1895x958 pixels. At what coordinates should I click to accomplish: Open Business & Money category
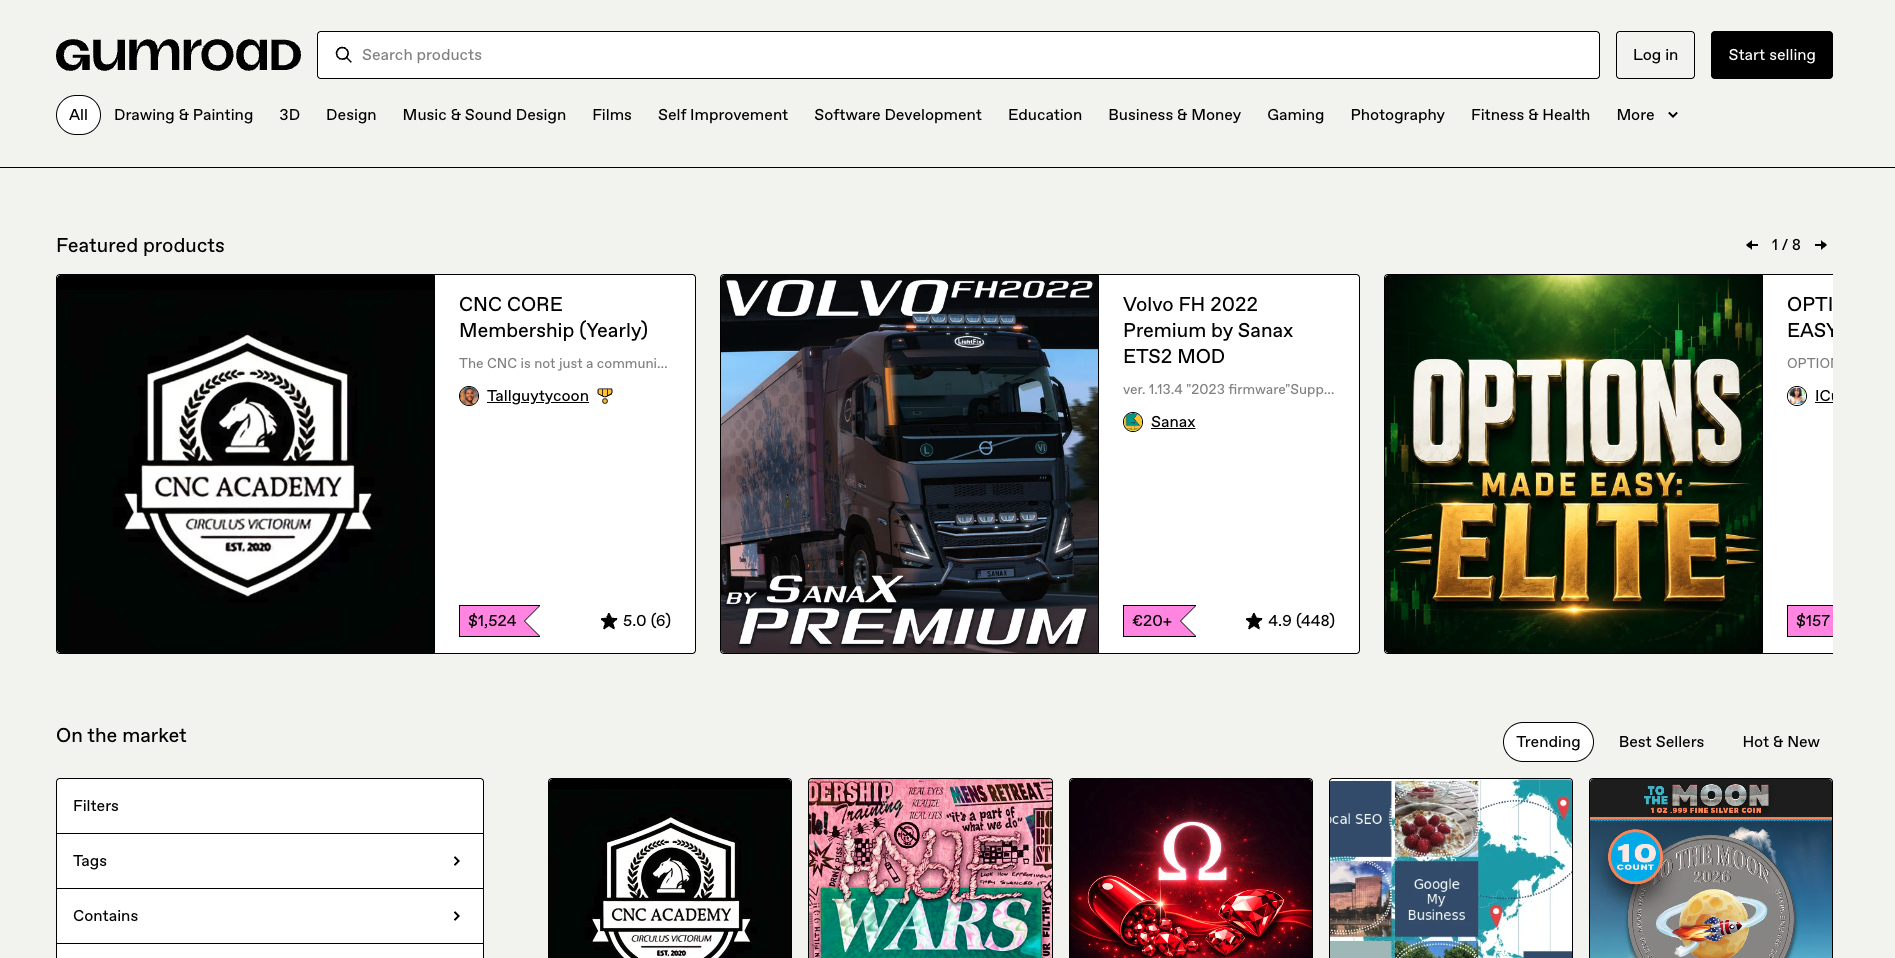pyautogui.click(x=1174, y=115)
